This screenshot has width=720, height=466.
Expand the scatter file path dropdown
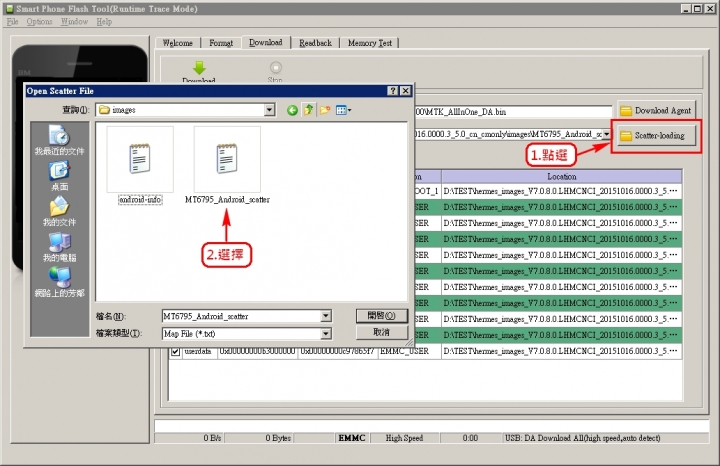click(607, 134)
